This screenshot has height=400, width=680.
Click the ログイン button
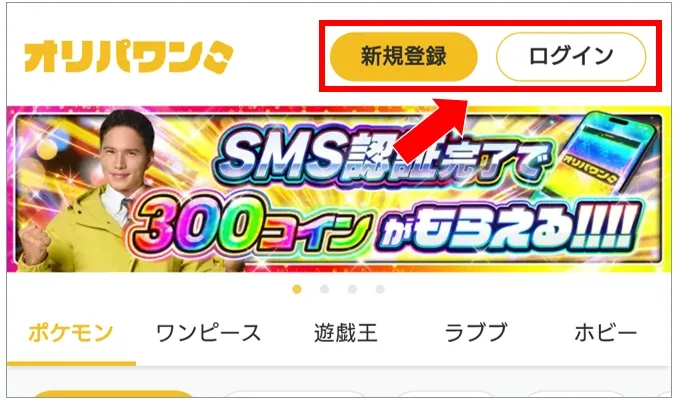571,56
